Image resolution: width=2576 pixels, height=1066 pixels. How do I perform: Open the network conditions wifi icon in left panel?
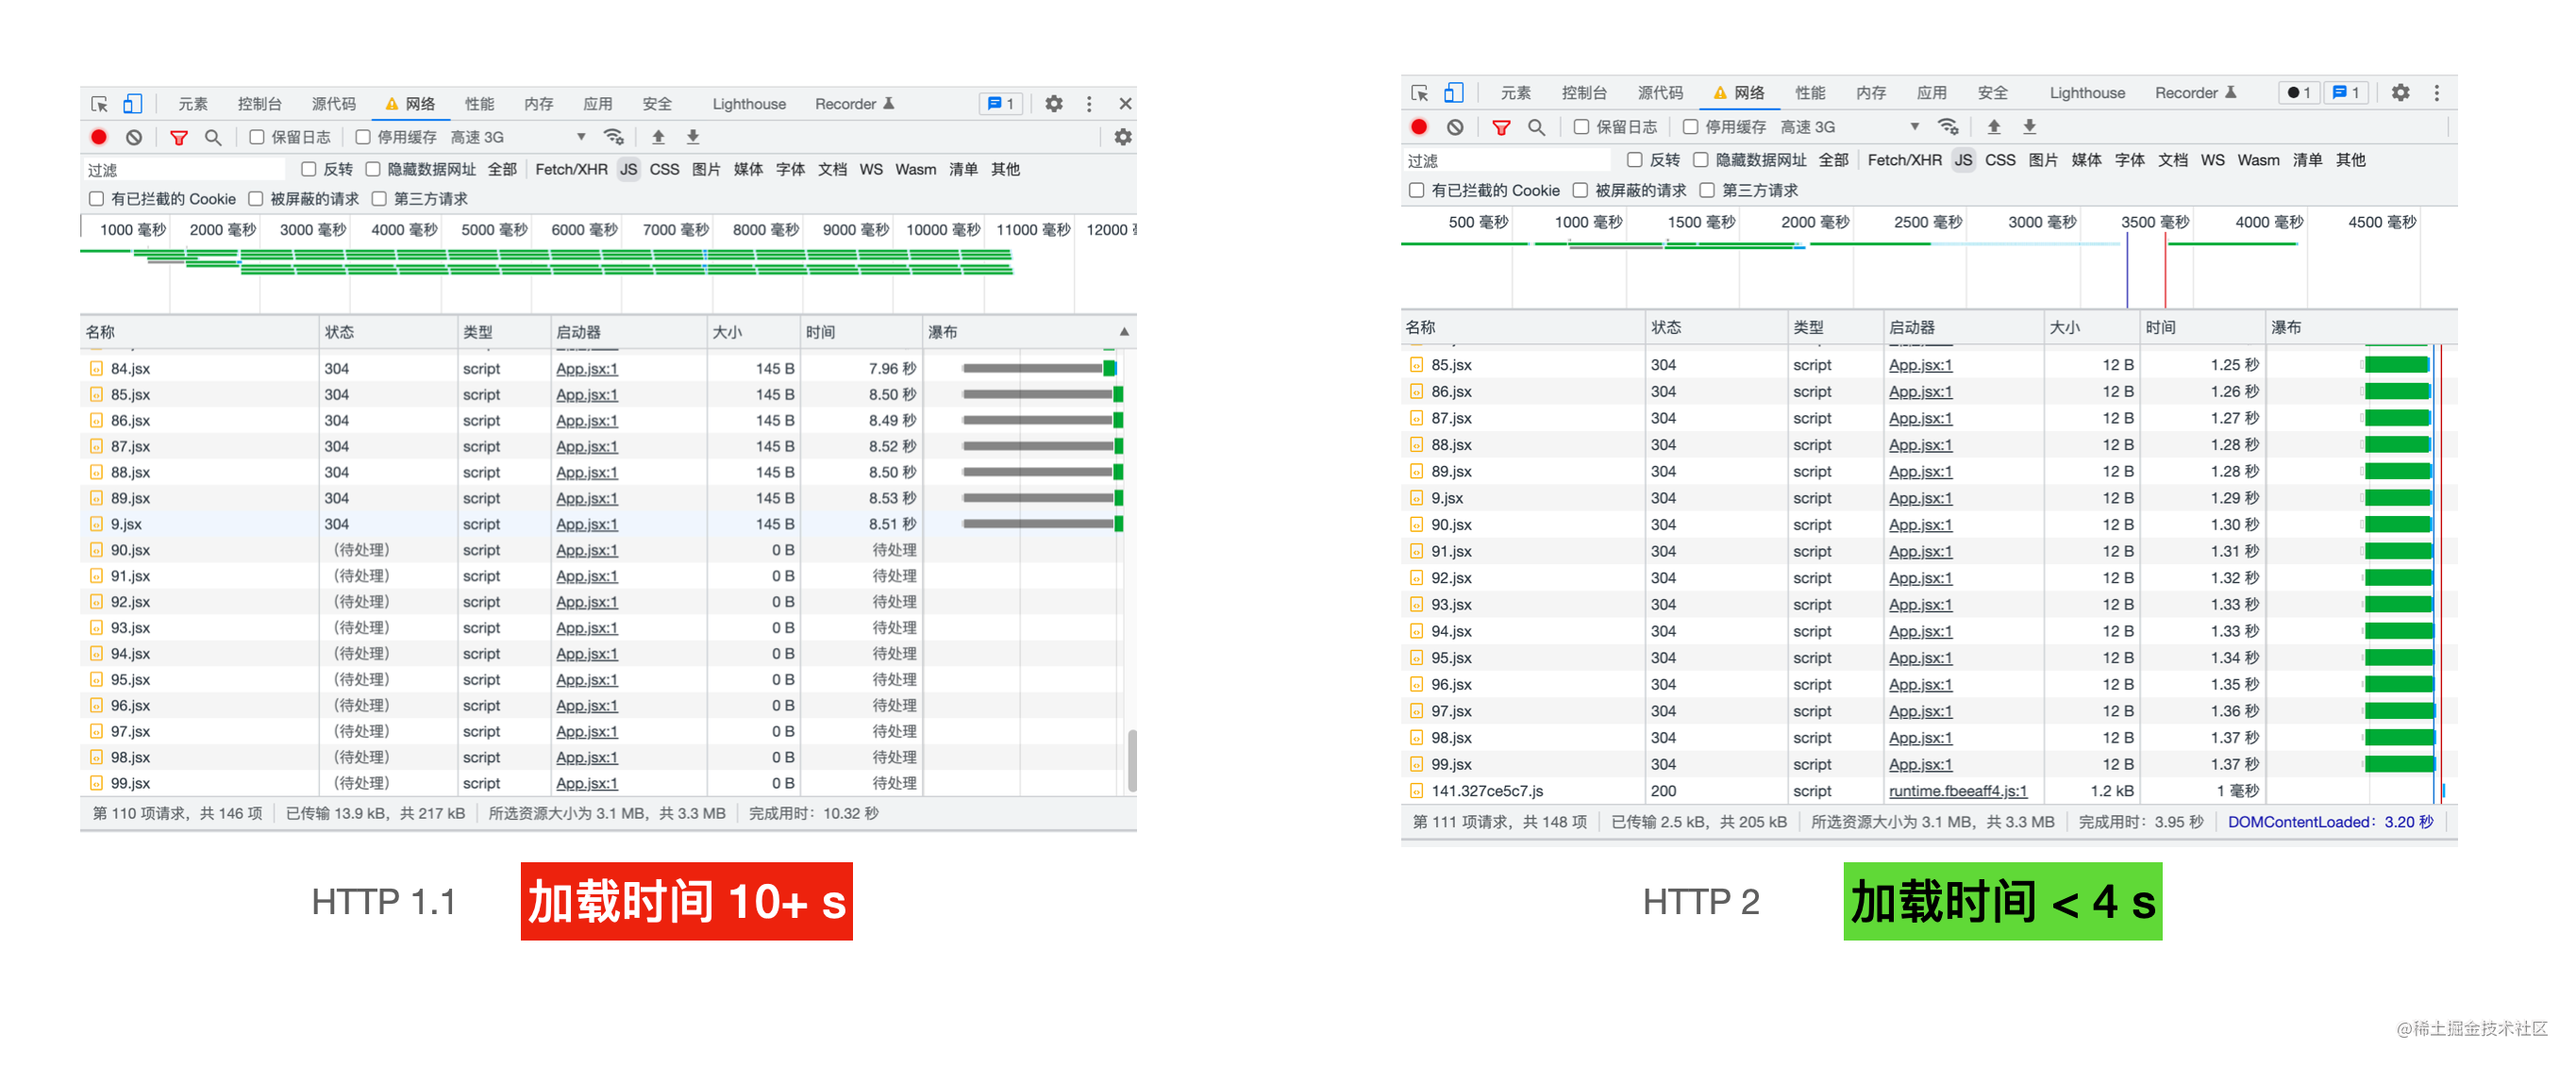click(614, 137)
